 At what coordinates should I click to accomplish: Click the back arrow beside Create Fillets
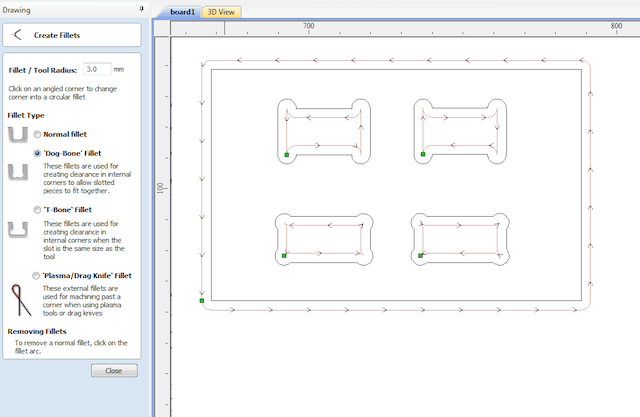(x=17, y=35)
